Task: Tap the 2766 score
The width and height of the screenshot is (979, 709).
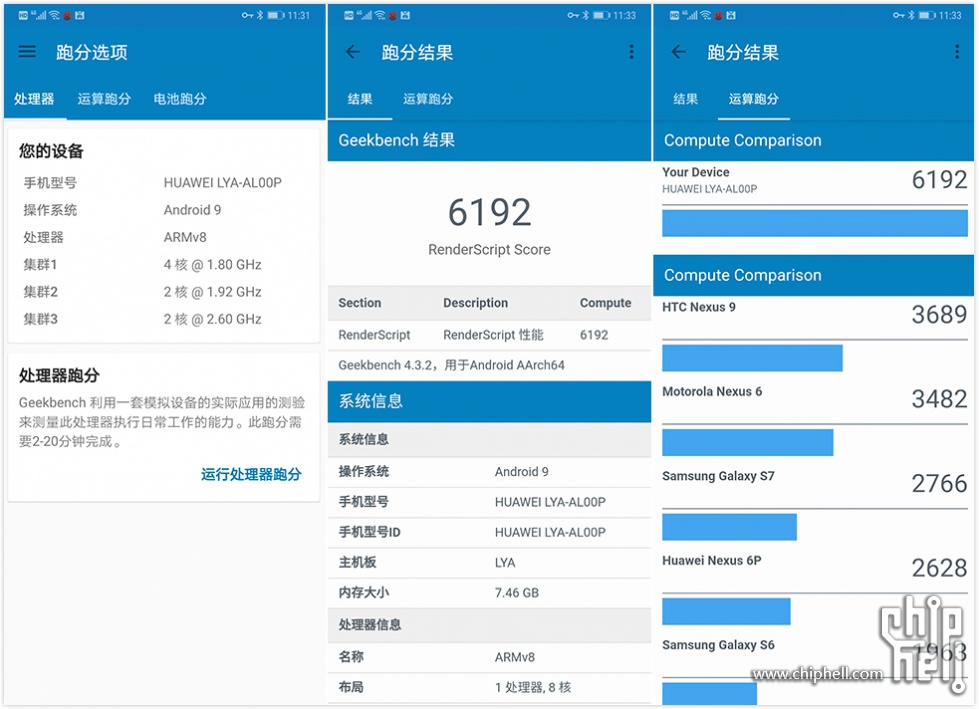Action: tap(939, 484)
